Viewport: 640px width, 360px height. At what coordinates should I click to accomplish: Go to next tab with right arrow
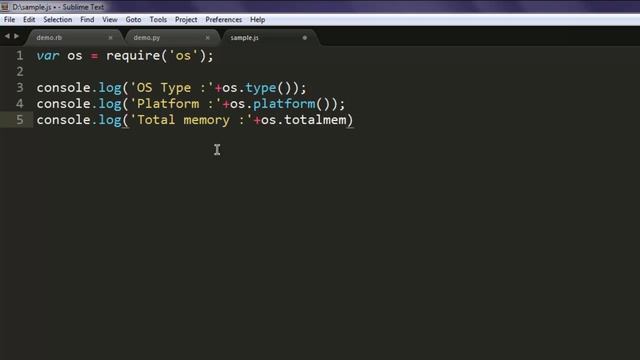coord(16,36)
